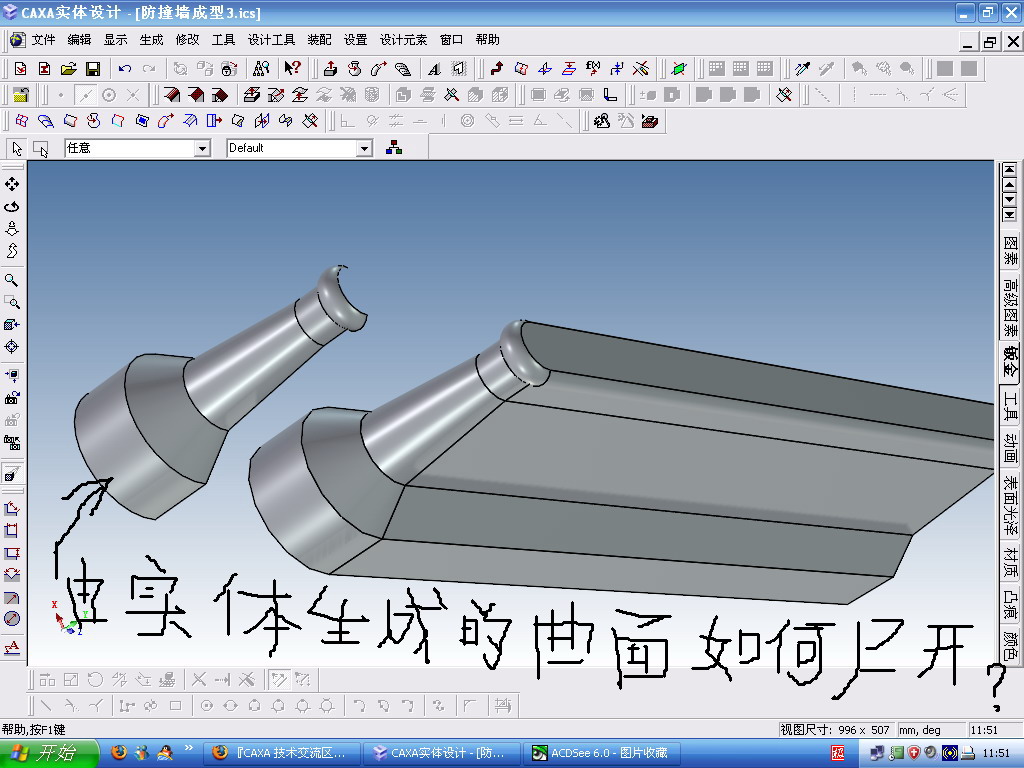Click the sheet metal bend L icon
Screen dimensions: 1024x768
pos(611,95)
